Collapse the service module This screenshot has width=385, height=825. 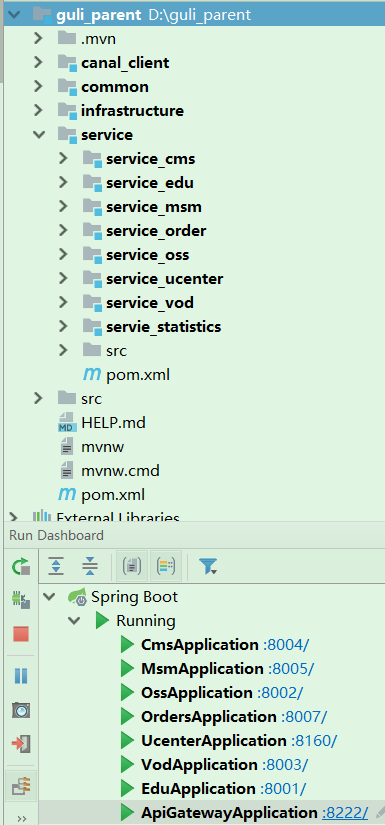point(38,135)
